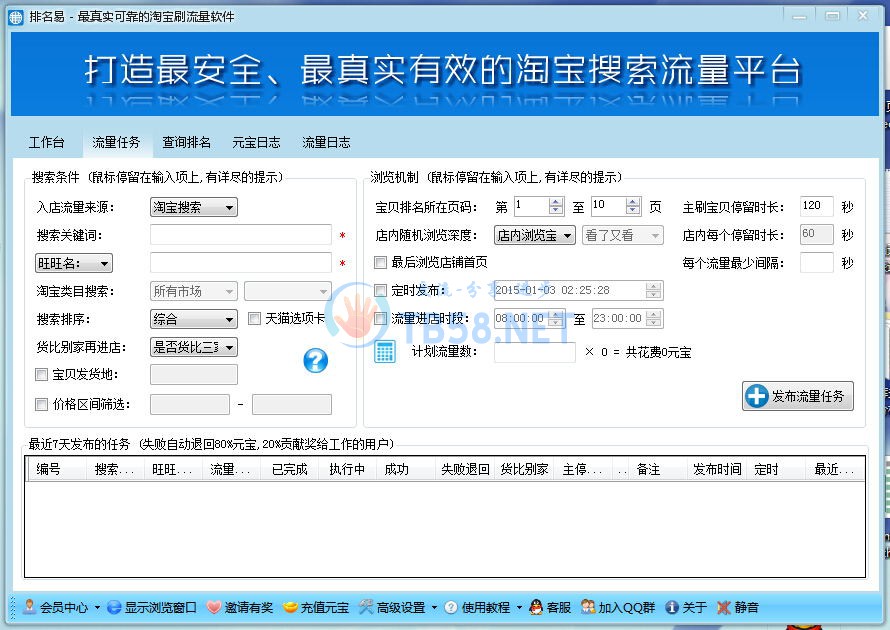
Task: Open the 货比别家再进店 dropdown
Action: click(194, 347)
